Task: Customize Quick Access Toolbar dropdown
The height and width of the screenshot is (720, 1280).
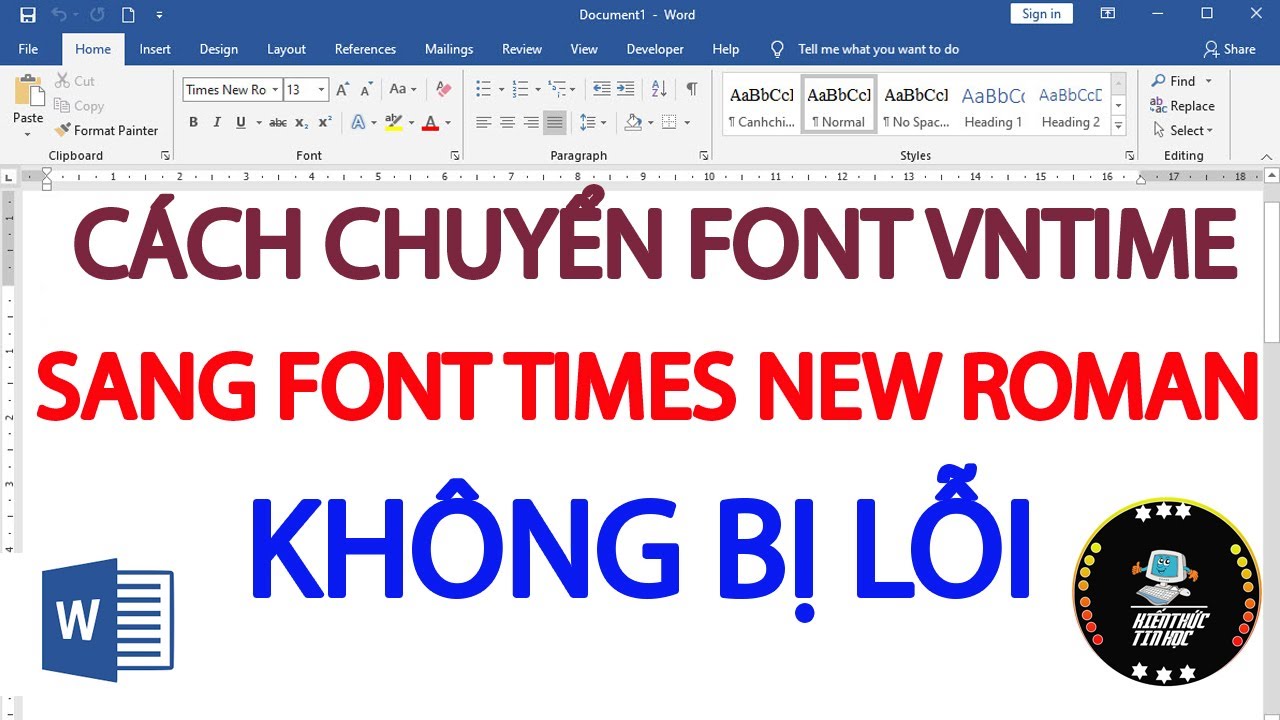Action: click(160, 15)
